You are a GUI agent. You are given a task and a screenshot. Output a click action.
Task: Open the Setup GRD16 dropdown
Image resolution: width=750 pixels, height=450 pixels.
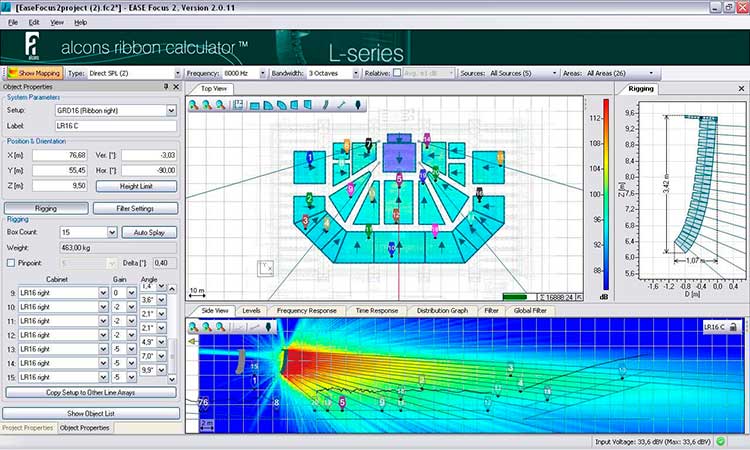click(171, 110)
